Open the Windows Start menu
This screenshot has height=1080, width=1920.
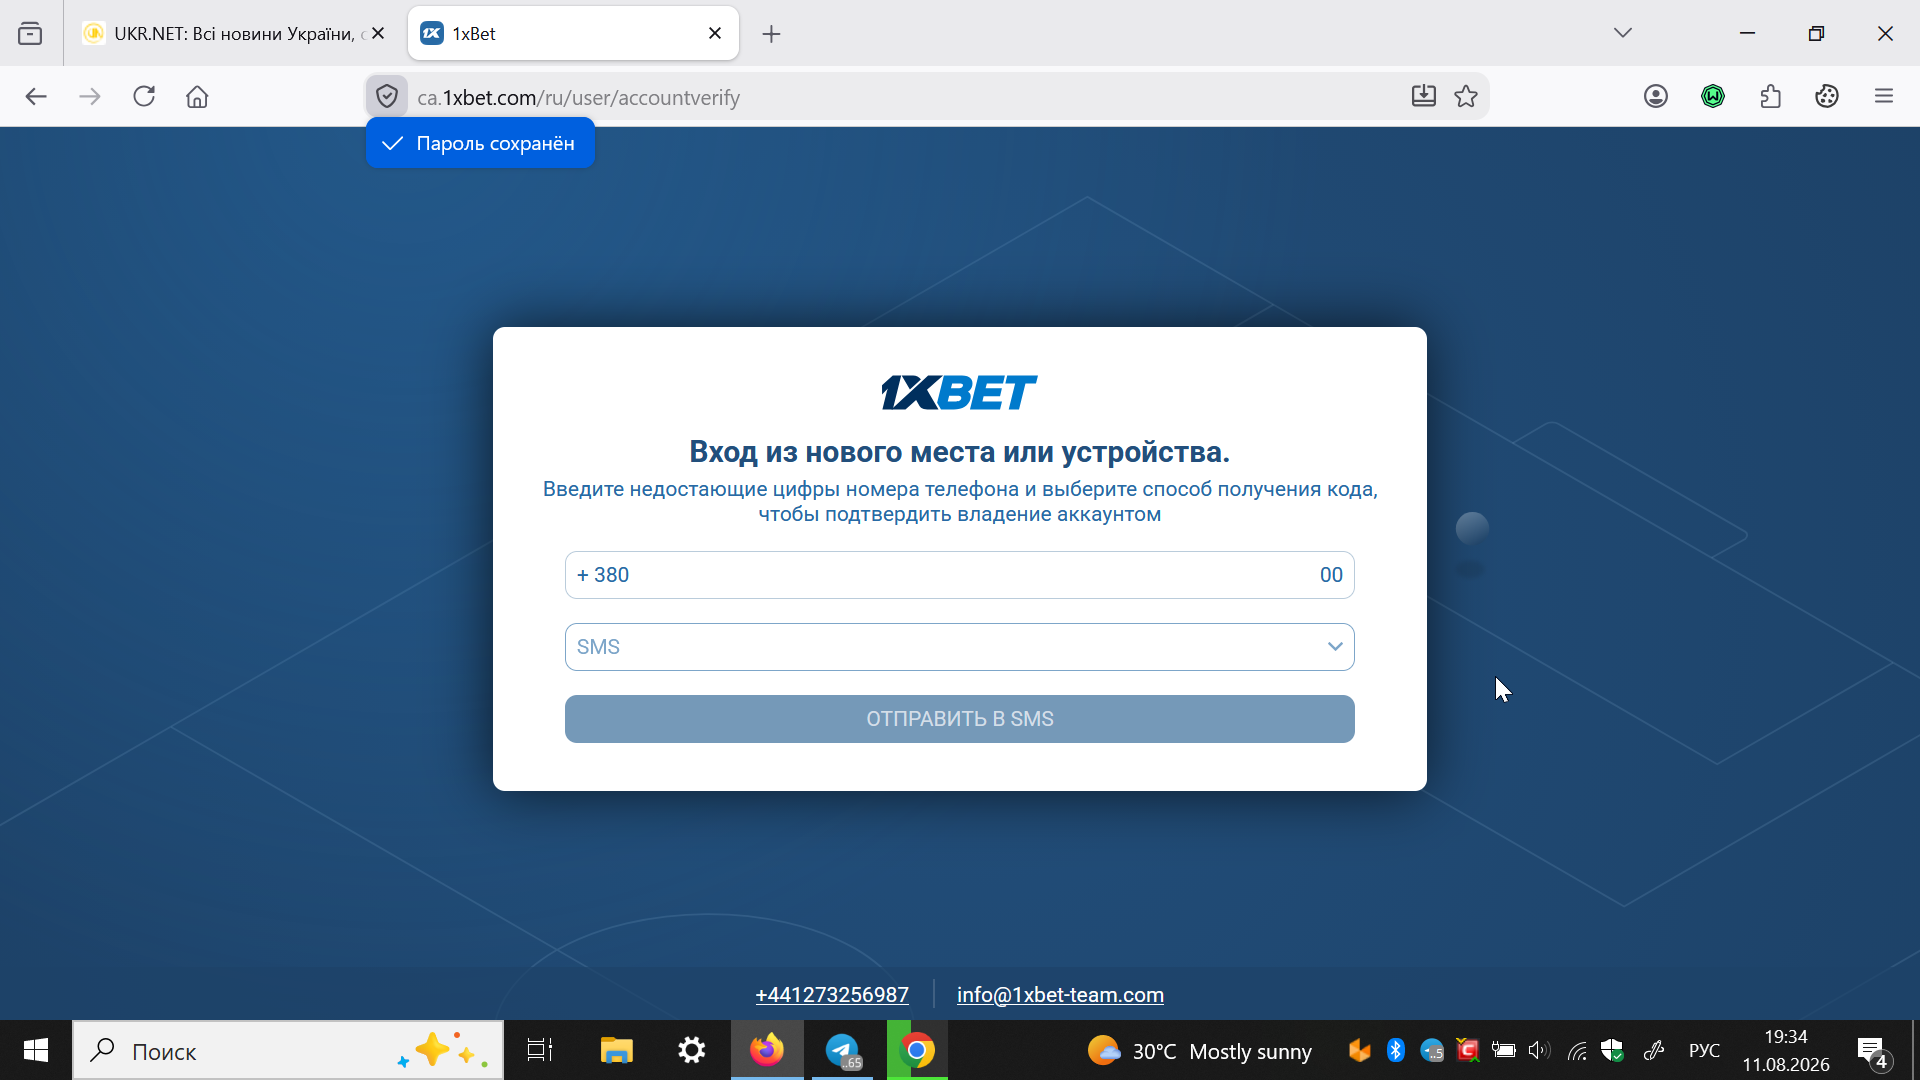[x=36, y=1050]
